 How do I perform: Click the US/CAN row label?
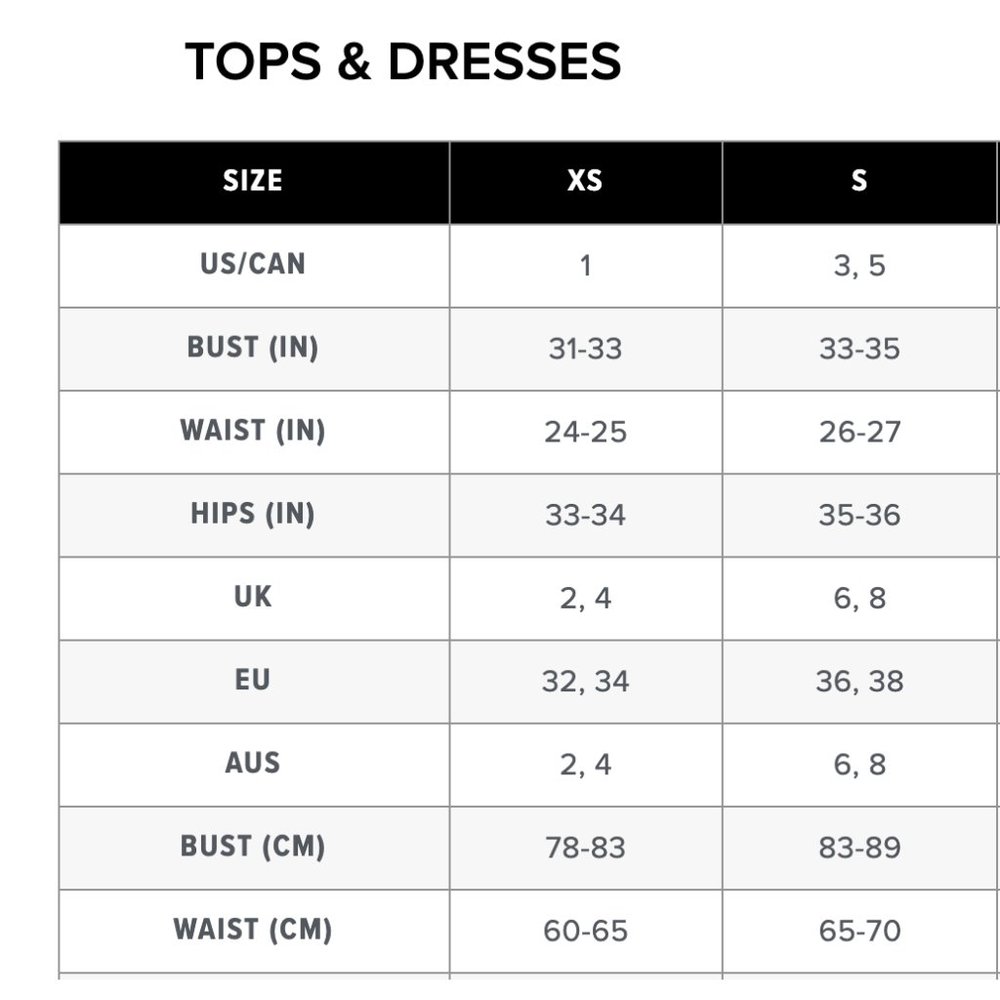coord(253,264)
